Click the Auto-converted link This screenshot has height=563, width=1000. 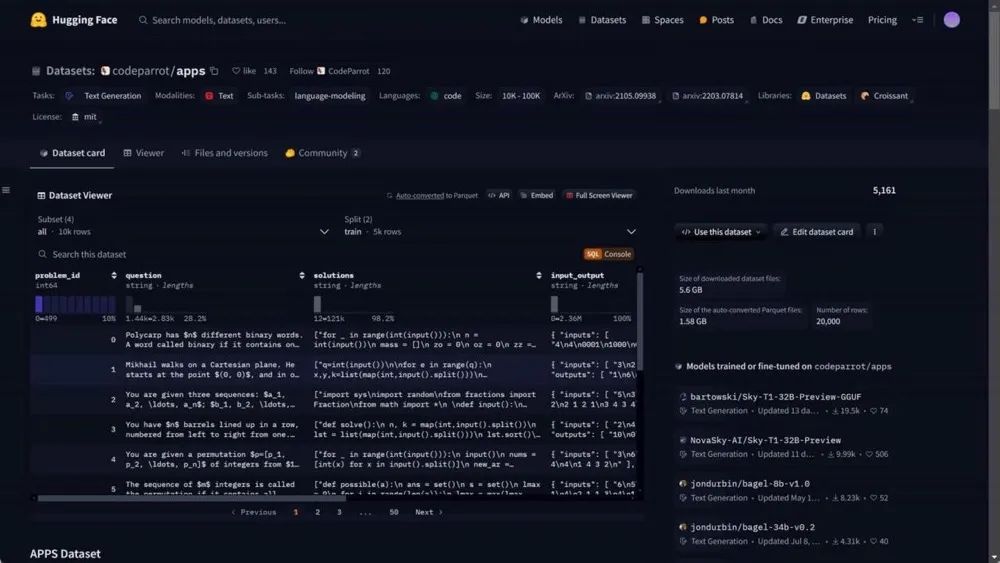pyautogui.click(x=420, y=196)
